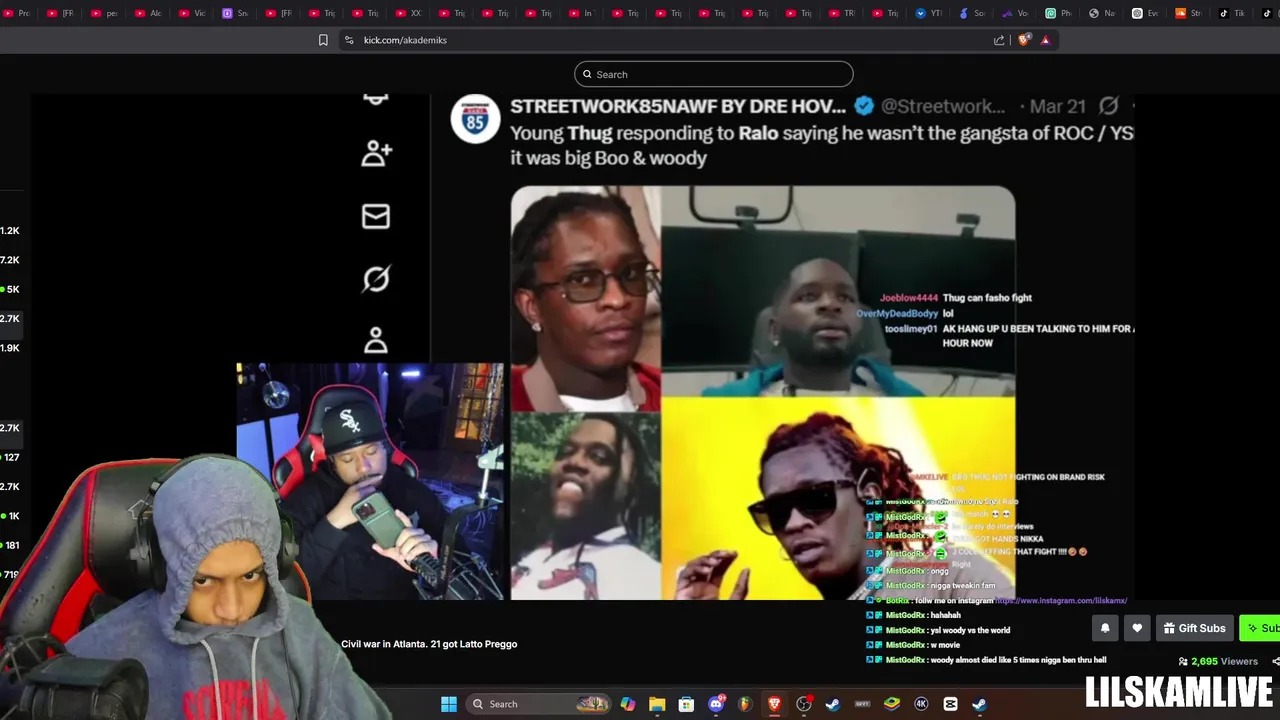Open the Grok icon in X sidebar

pyautogui.click(x=376, y=278)
